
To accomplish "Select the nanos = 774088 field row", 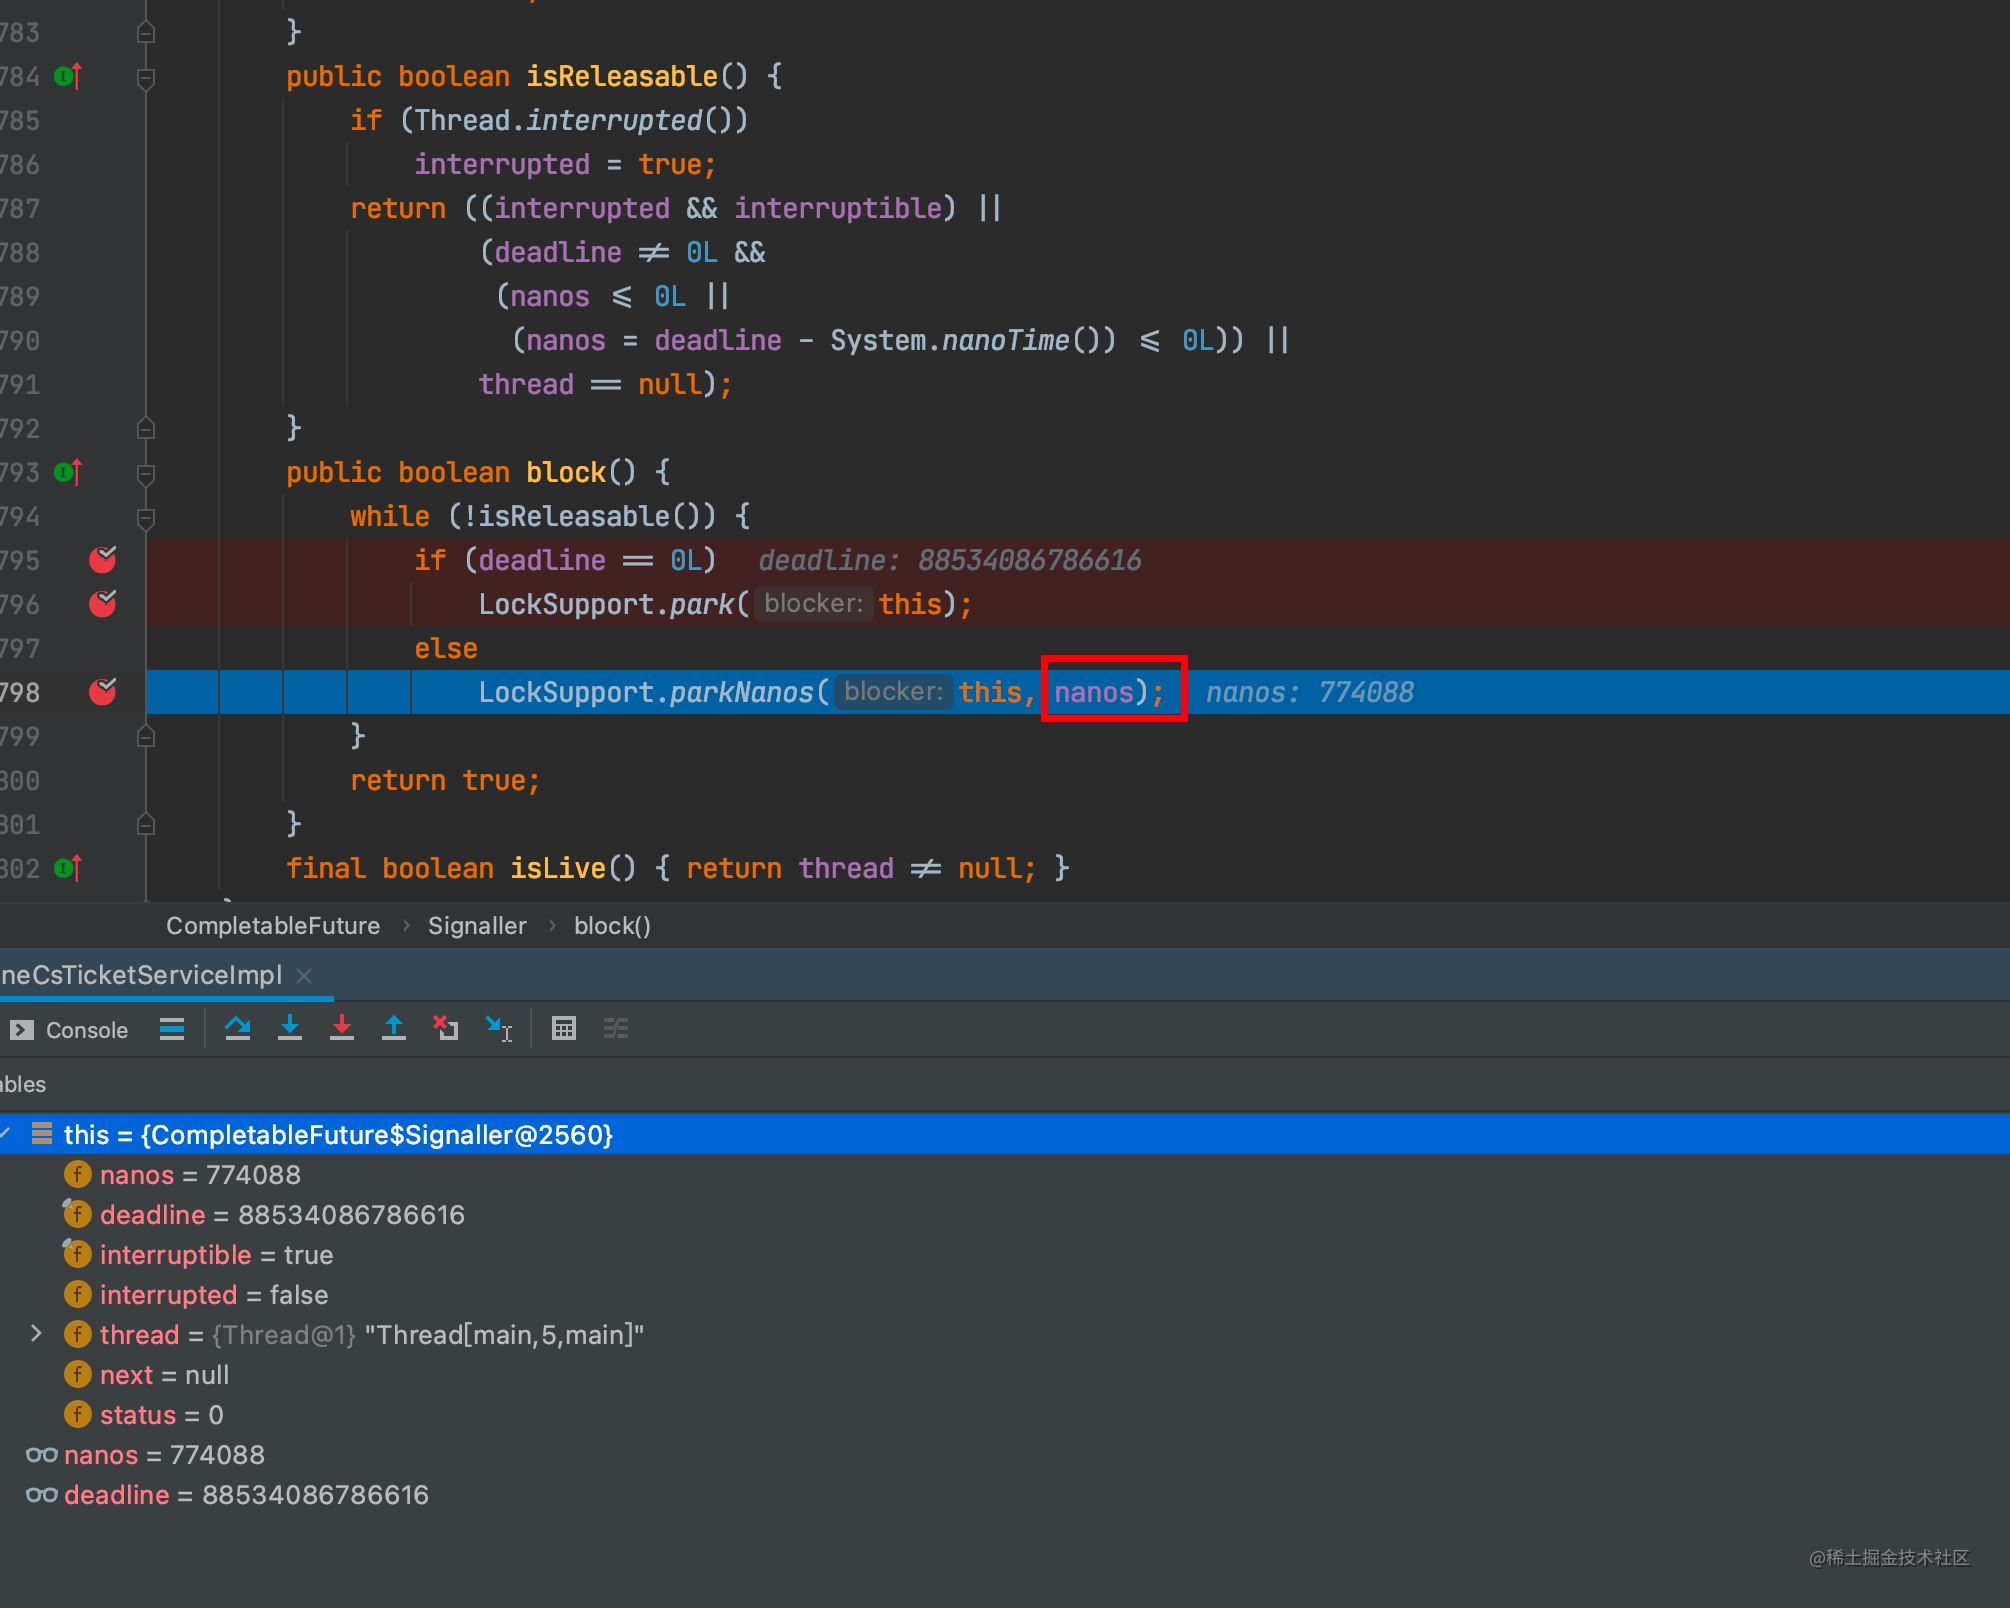I will (x=1005, y=1174).
